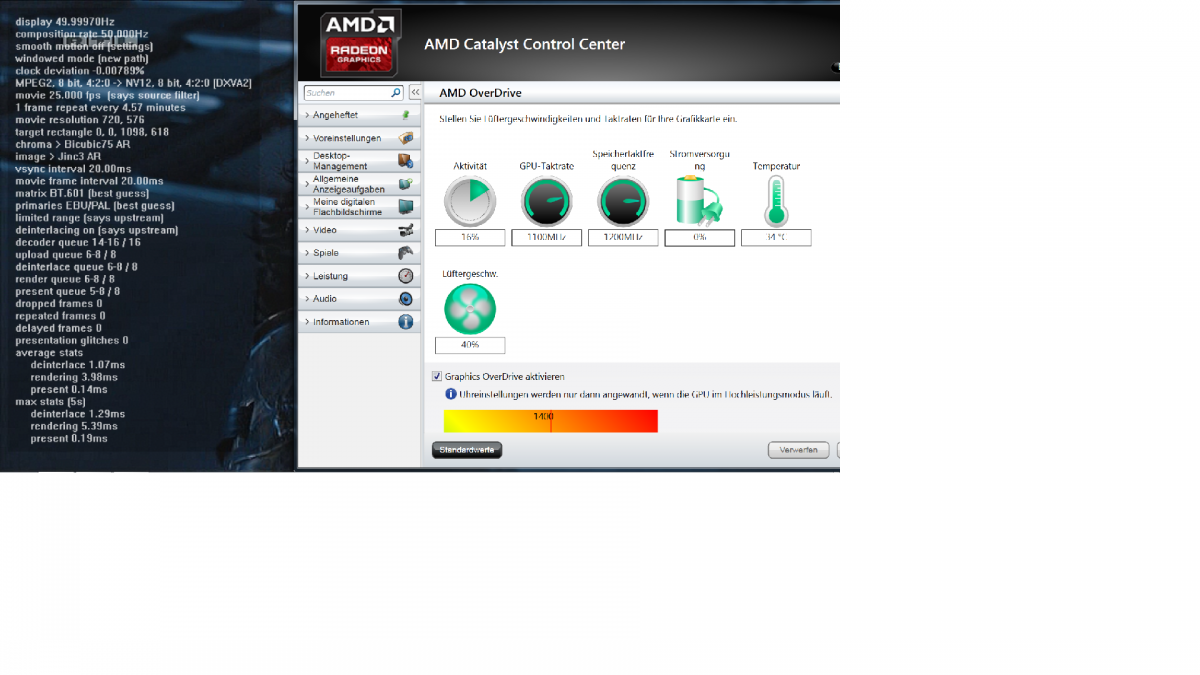Click the 'image > Jinc3 AR' overlay line
Screen dimensions: 1200x675
(x=58, y=156)
